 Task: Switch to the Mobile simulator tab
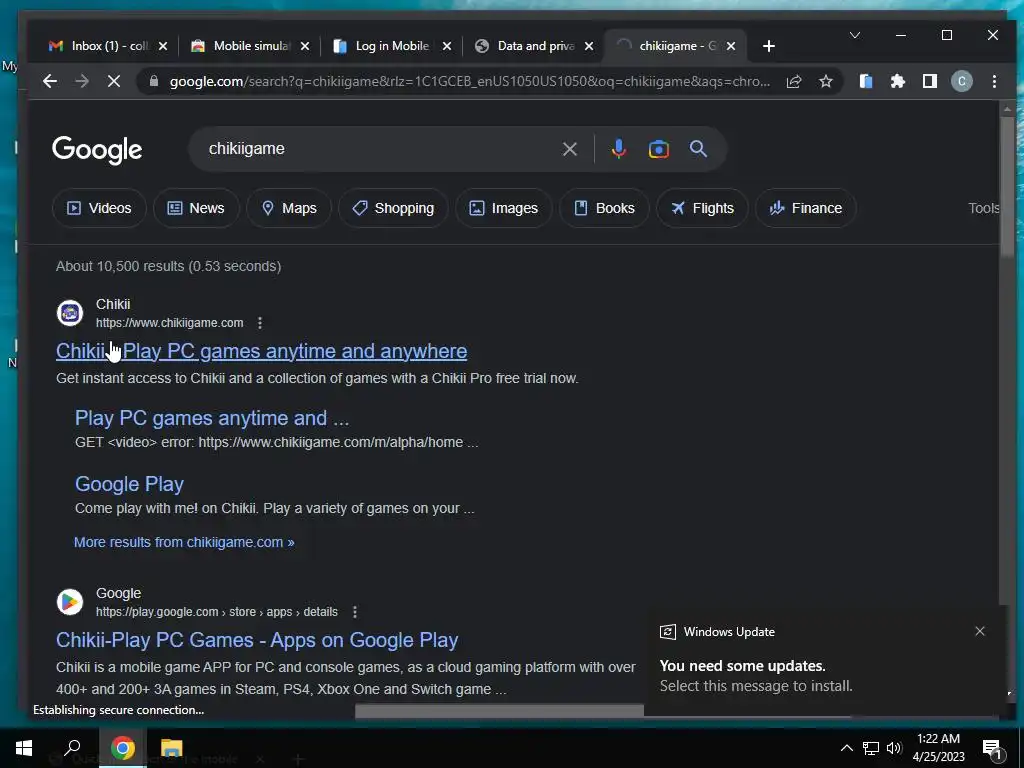[242, 46]
